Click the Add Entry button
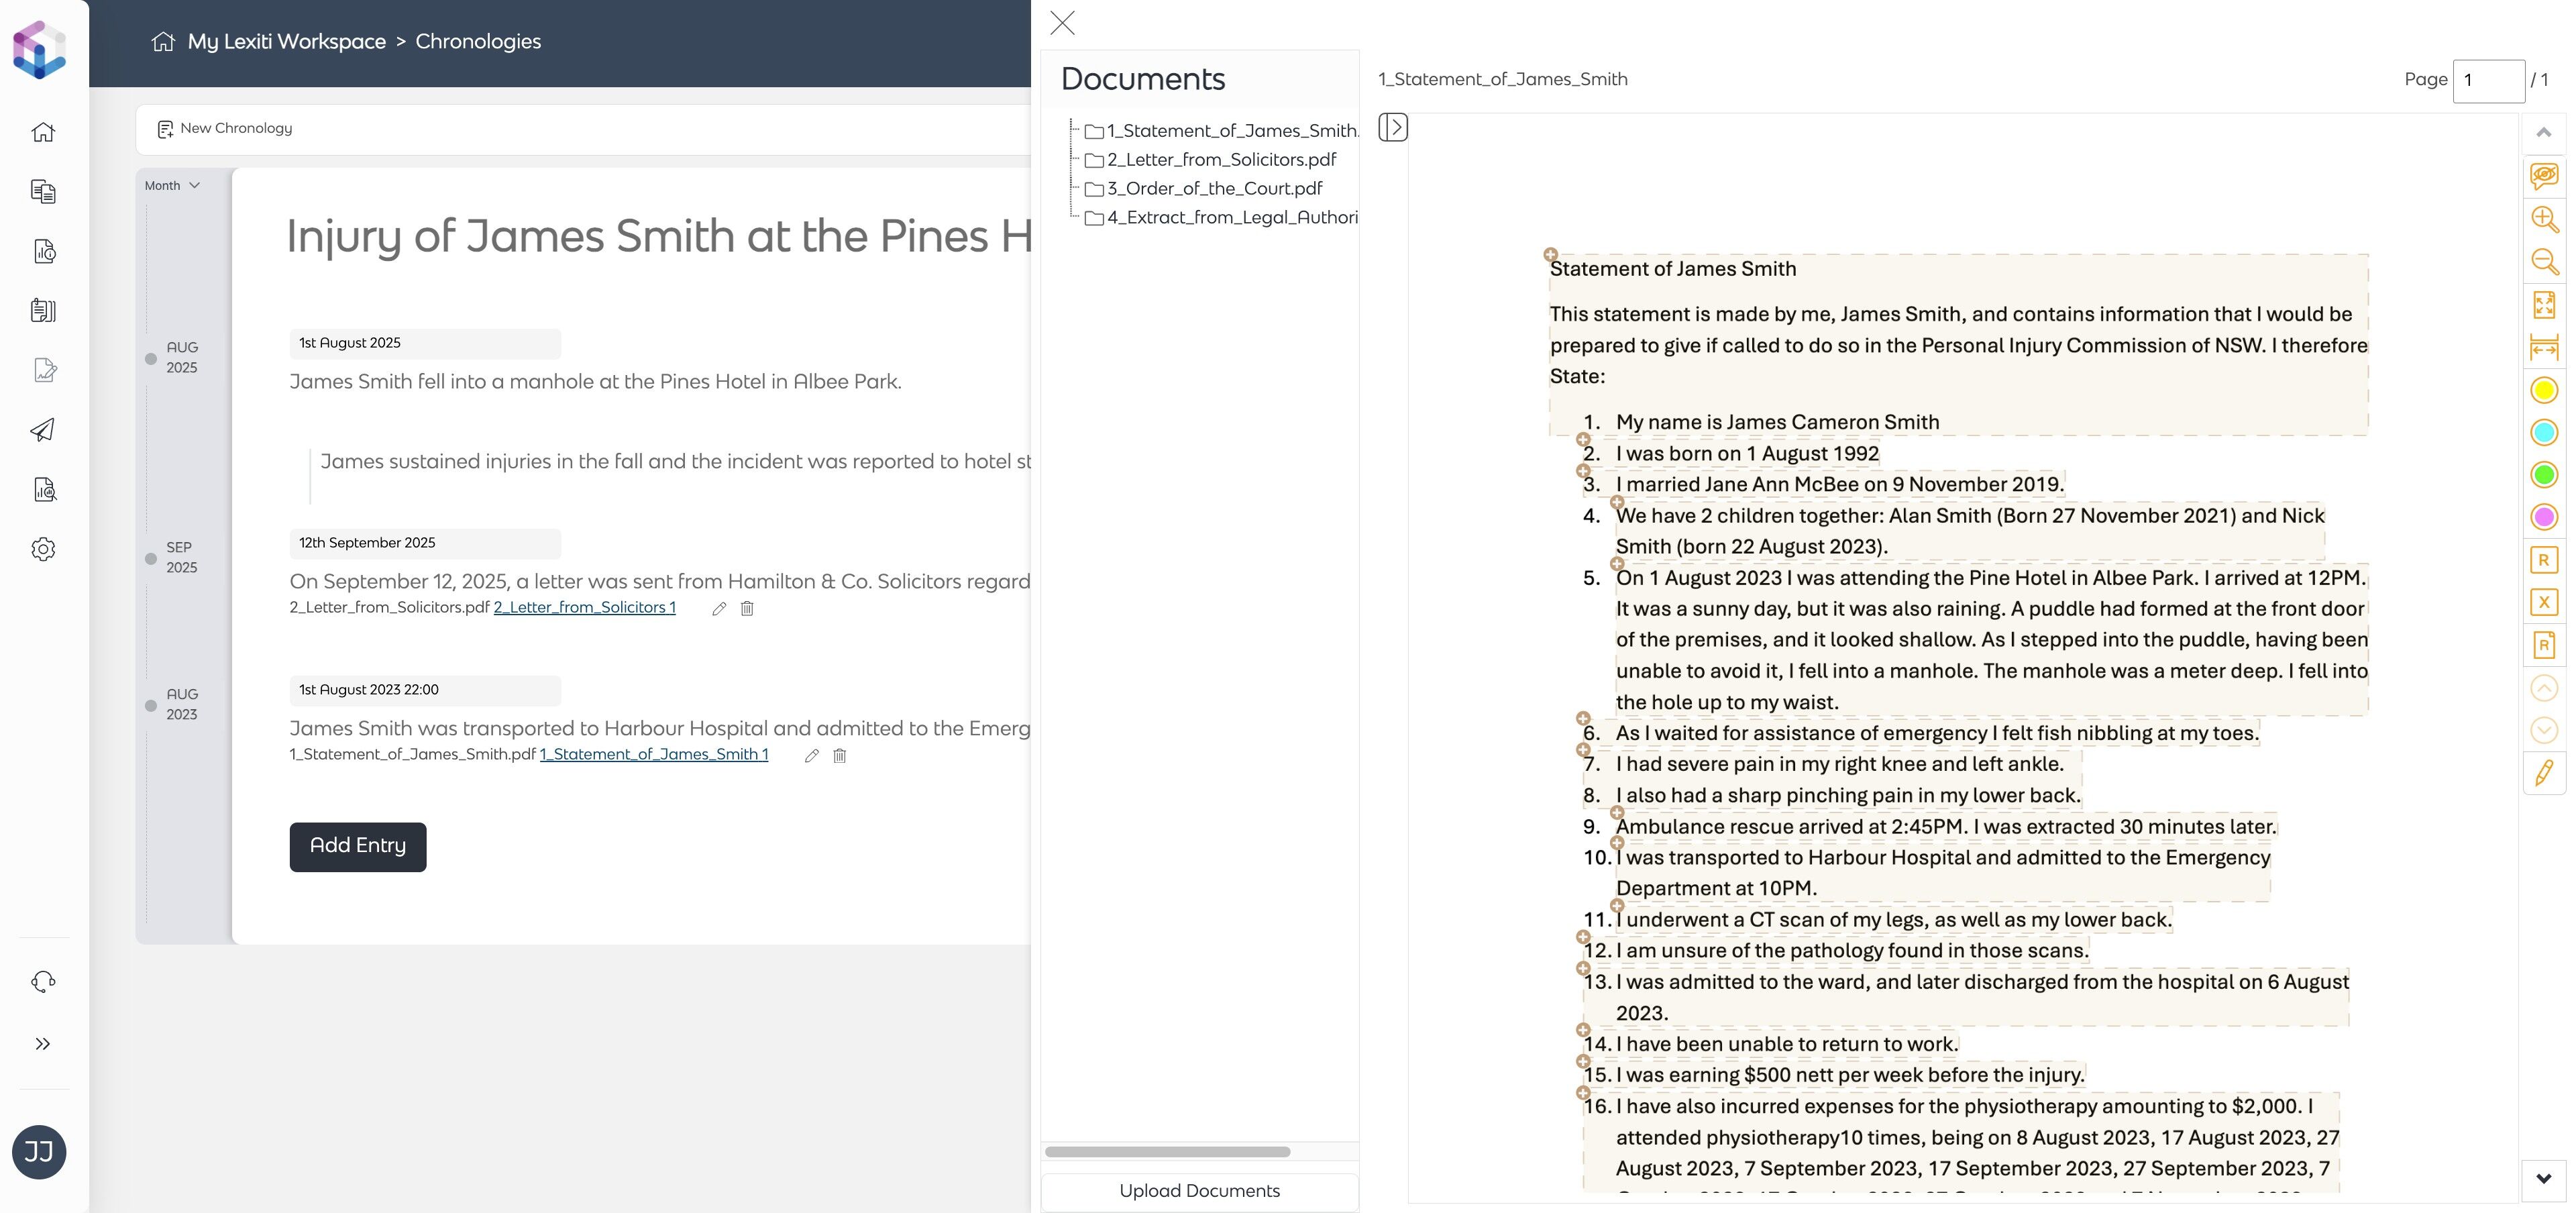 pyautogui.click(x=357, y=847)
